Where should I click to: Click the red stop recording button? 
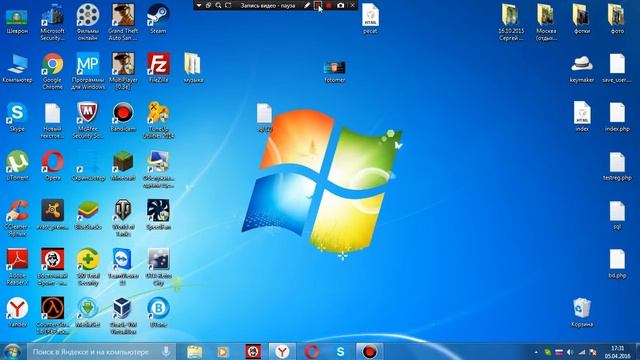click(x=329, y=5)
